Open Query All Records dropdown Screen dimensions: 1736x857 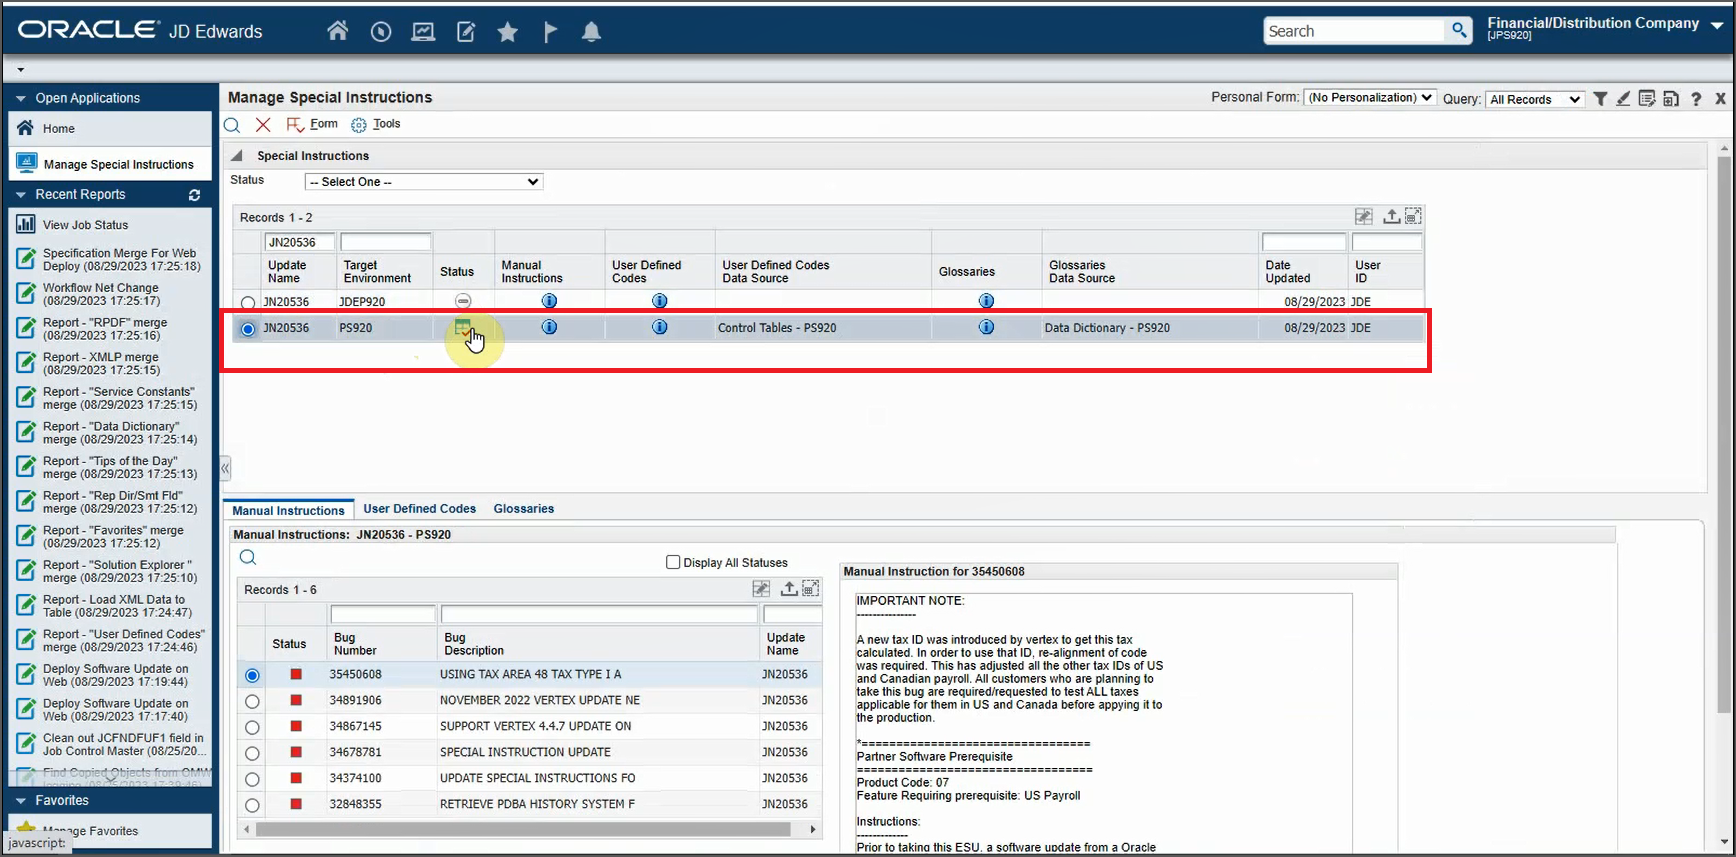1535,99
